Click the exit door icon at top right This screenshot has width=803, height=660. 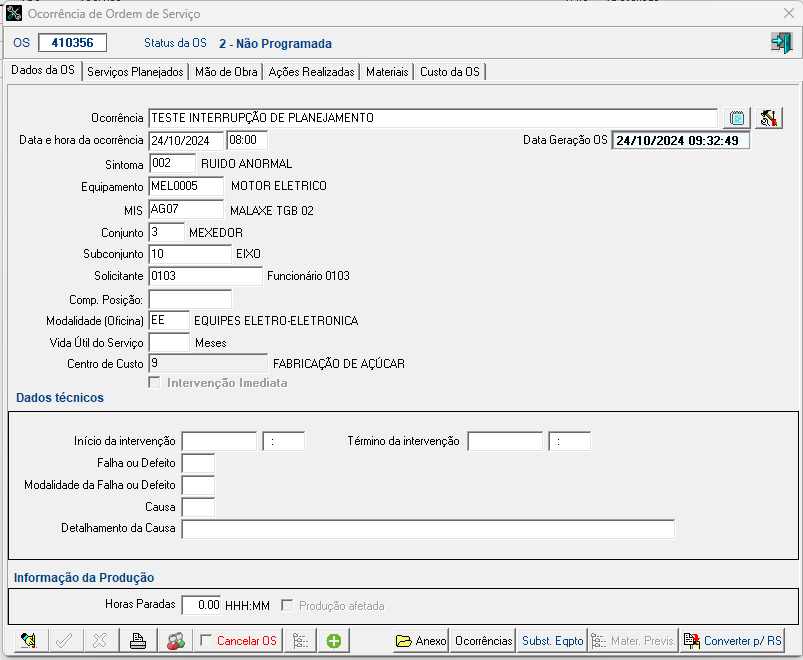781,42
